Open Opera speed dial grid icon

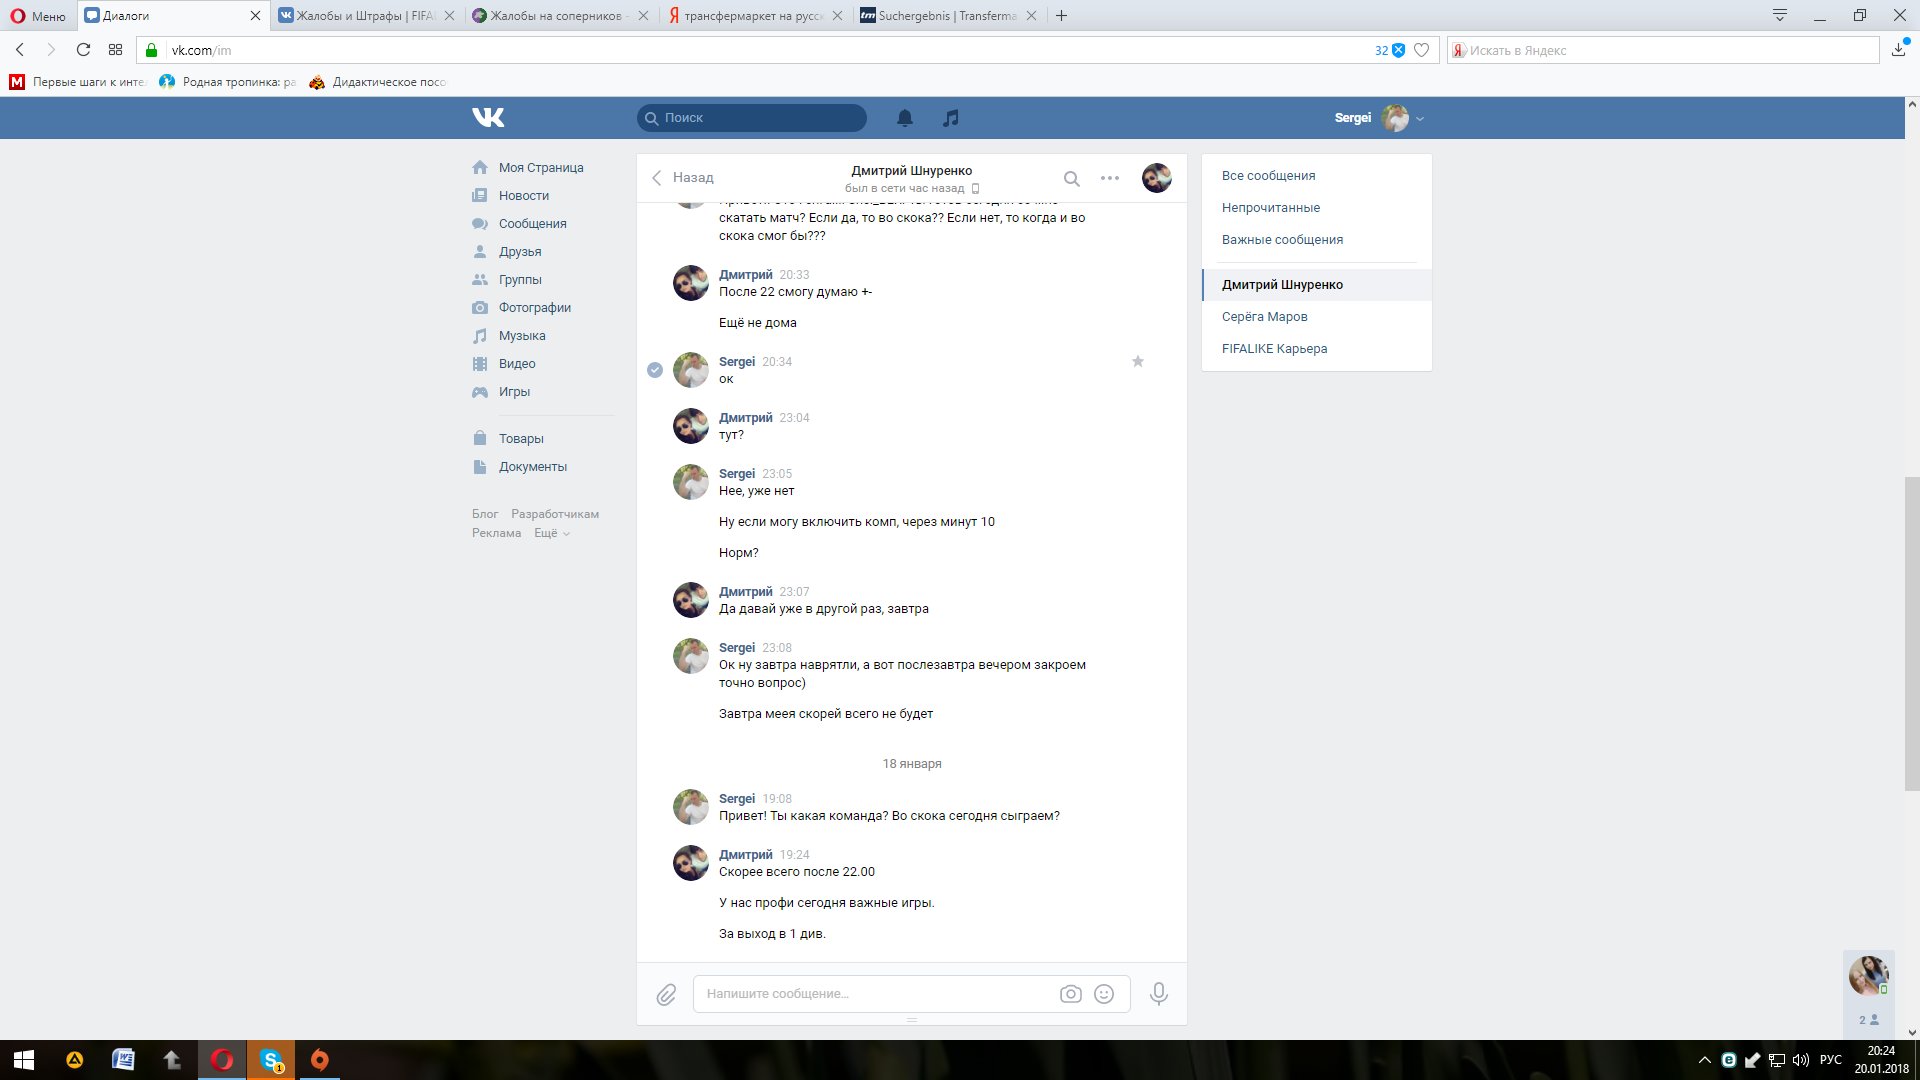115,50
